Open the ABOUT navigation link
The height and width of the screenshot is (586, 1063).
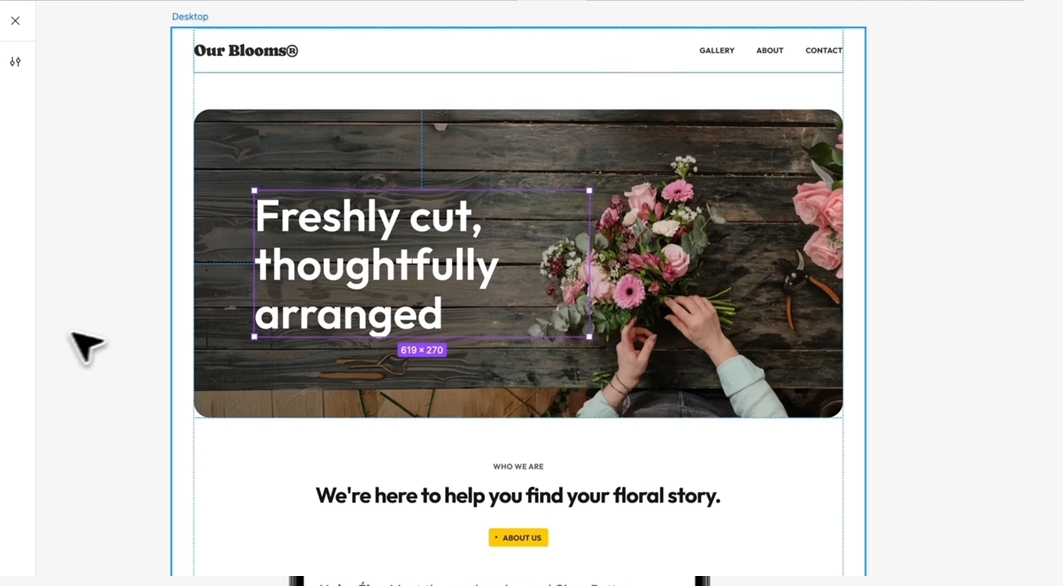point(769,50)
